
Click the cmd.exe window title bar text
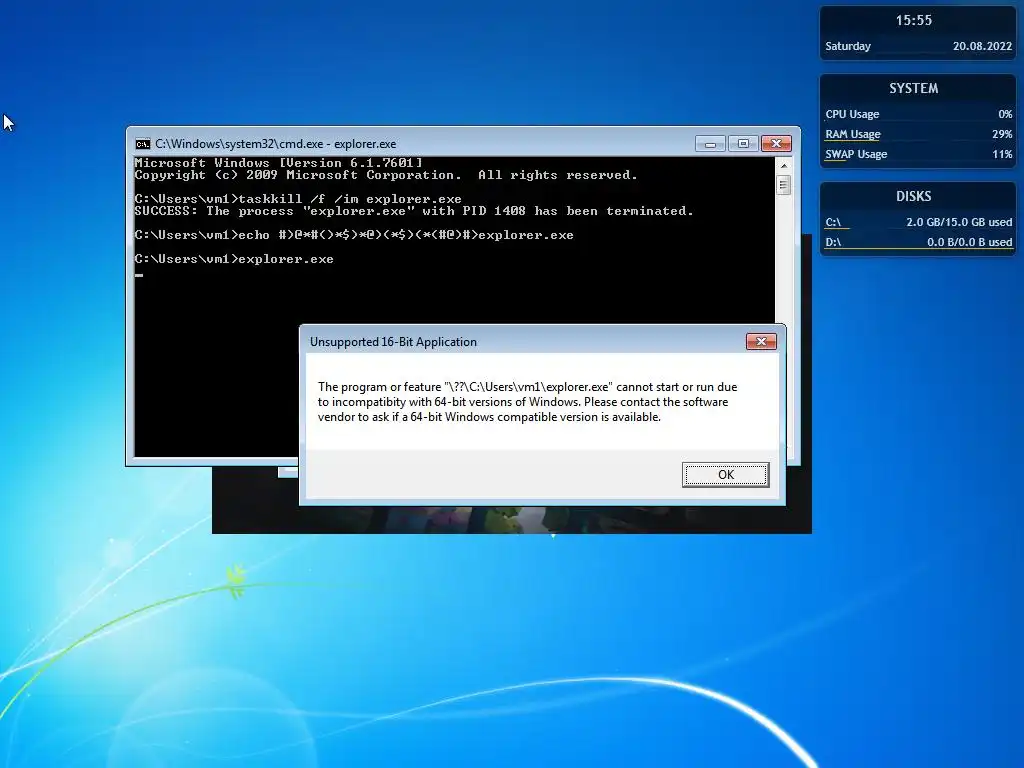(x=276, y=144)
